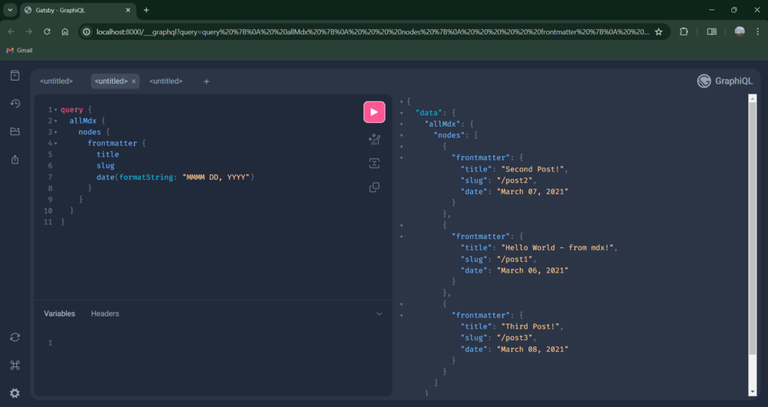Open GraphiQL settings with the gear icon
Viewport: 768px width, 407px height.
pos(15,393)
